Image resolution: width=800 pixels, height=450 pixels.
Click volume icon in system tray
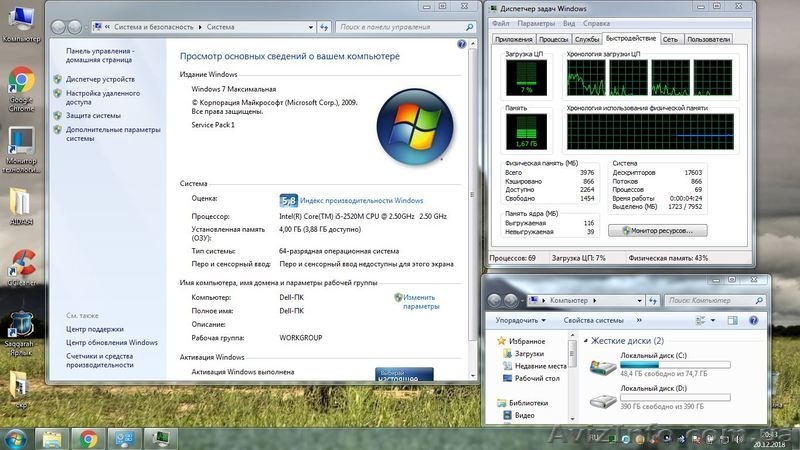(738, 439)
